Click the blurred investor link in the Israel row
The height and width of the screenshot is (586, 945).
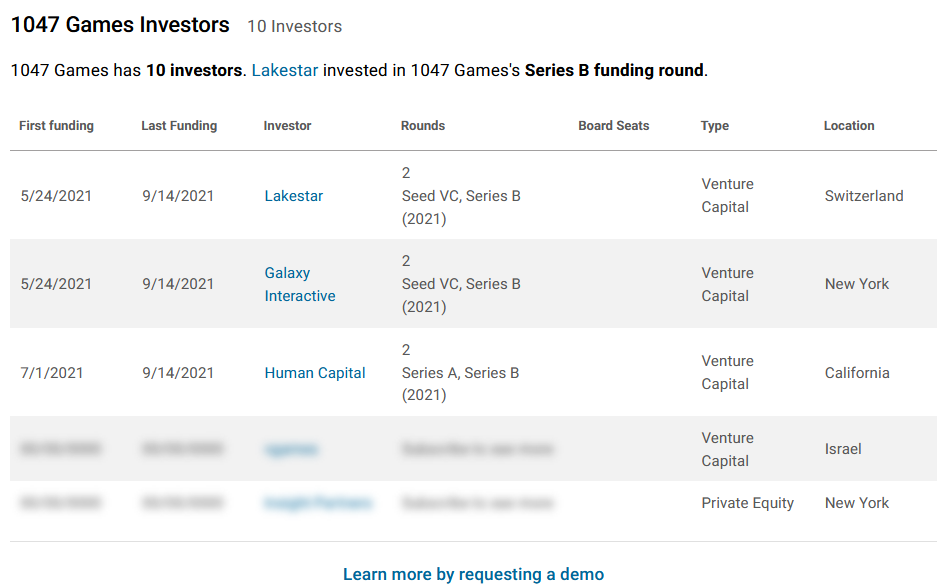point(291,449)
